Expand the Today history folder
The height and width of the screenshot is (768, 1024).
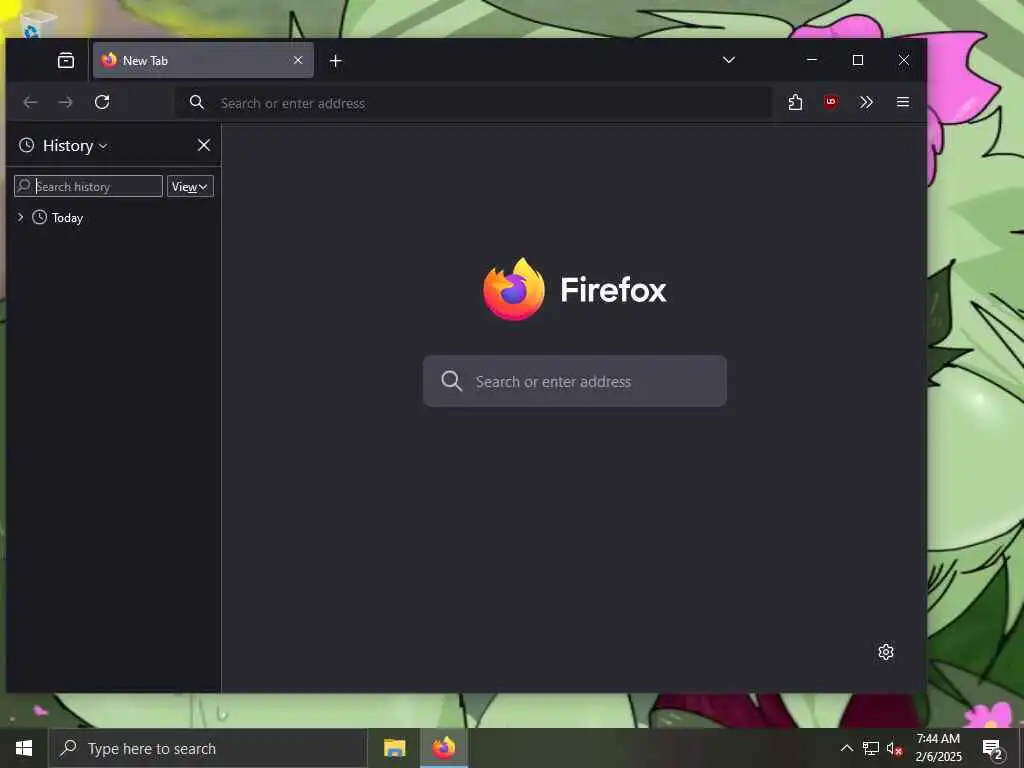pyautogui.click(x=20, y=217)
